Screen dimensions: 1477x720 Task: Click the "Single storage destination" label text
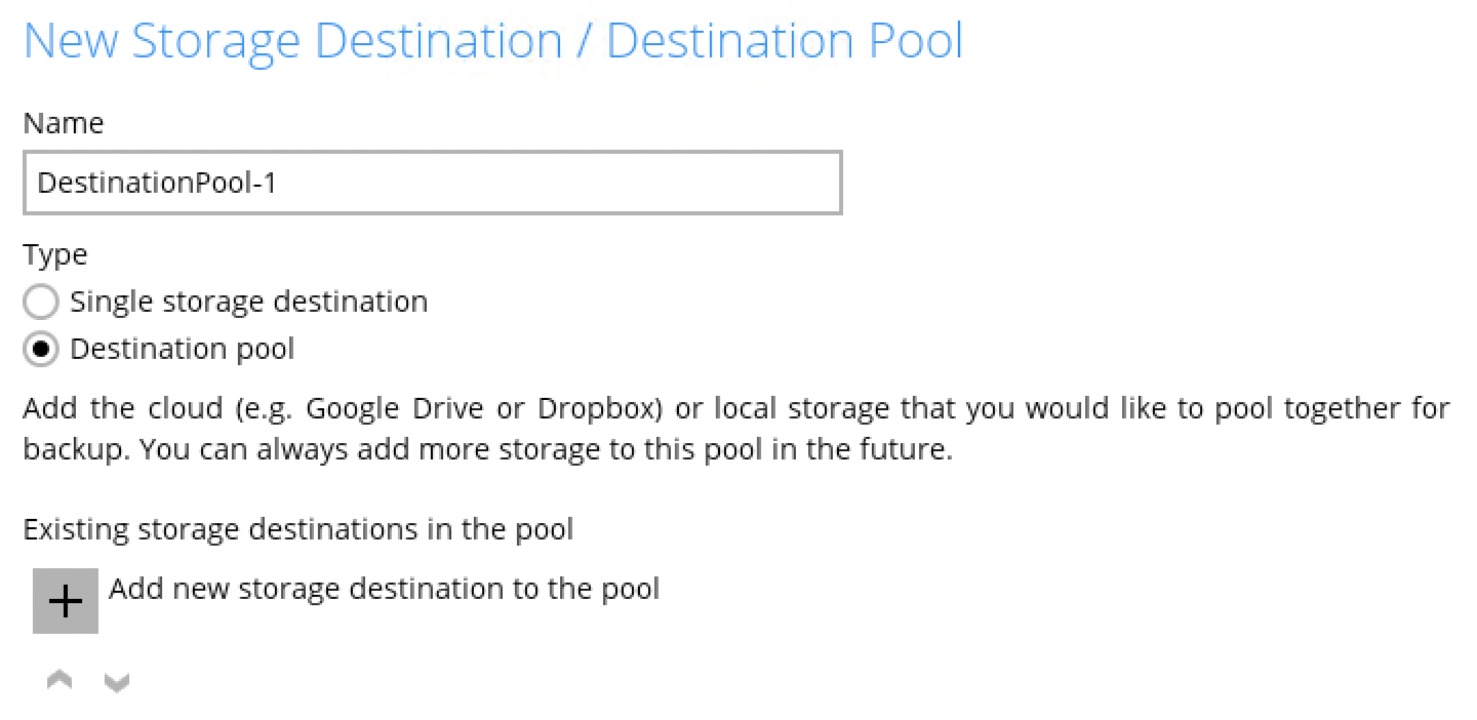coord(248,301)
